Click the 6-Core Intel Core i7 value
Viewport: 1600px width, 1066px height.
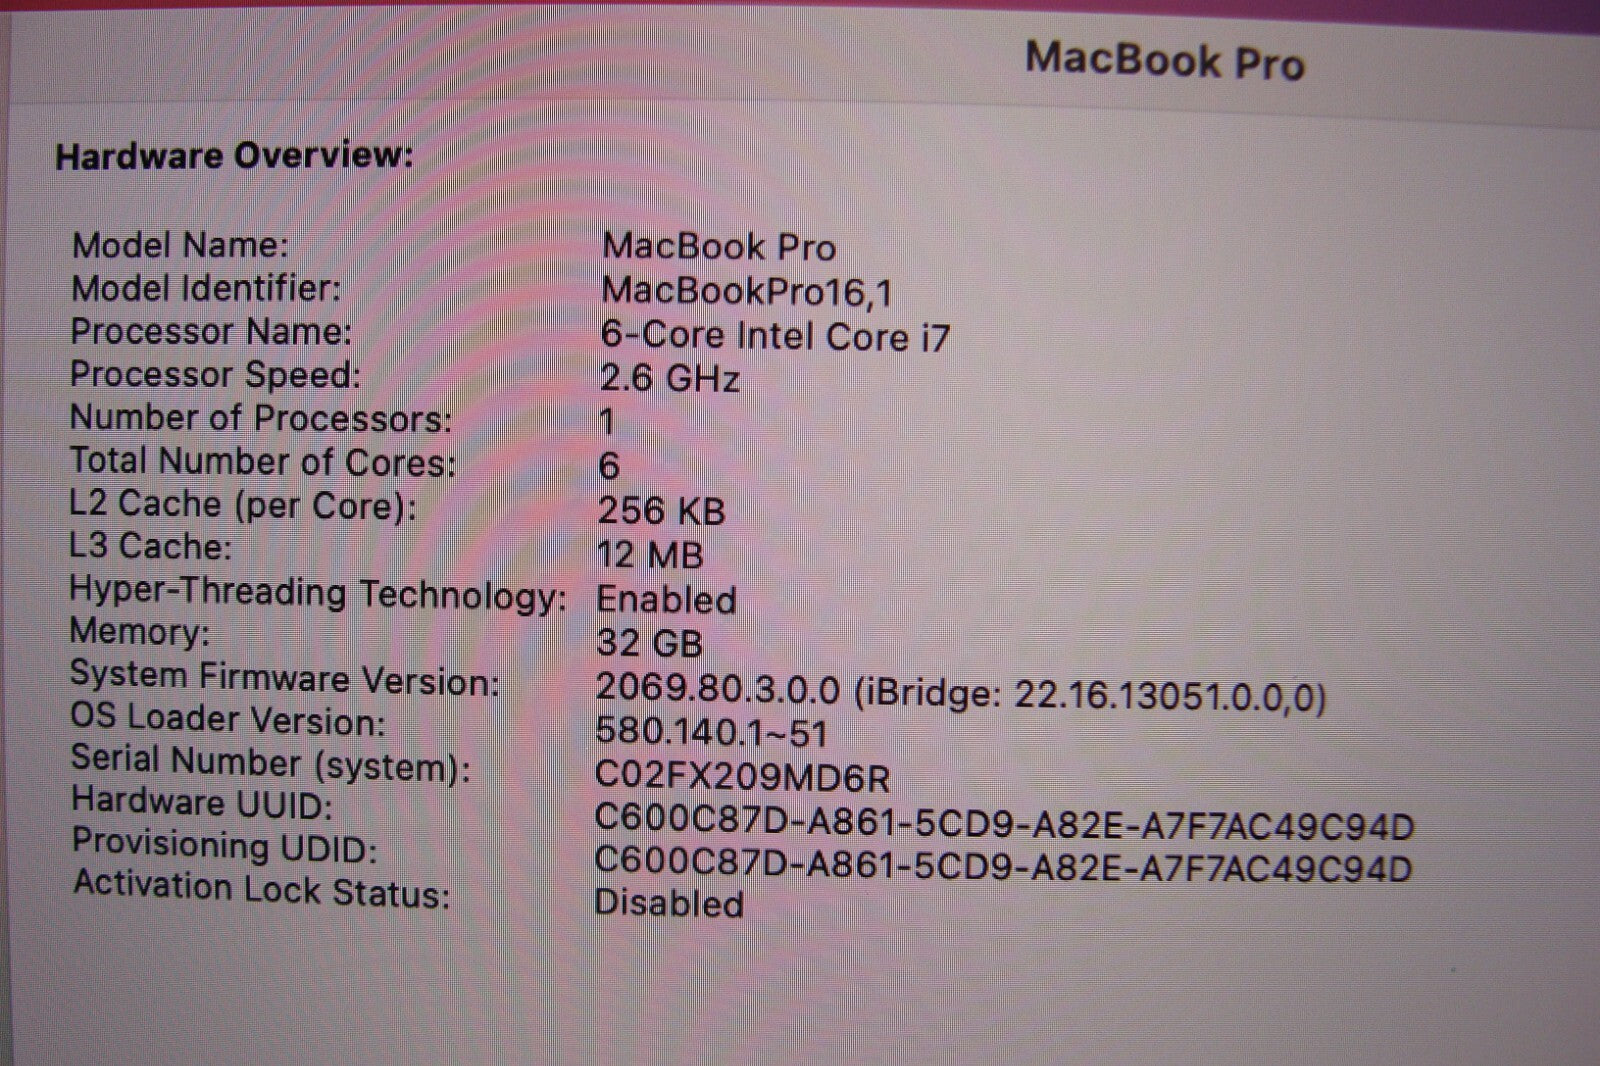click(x=775, y=335)
